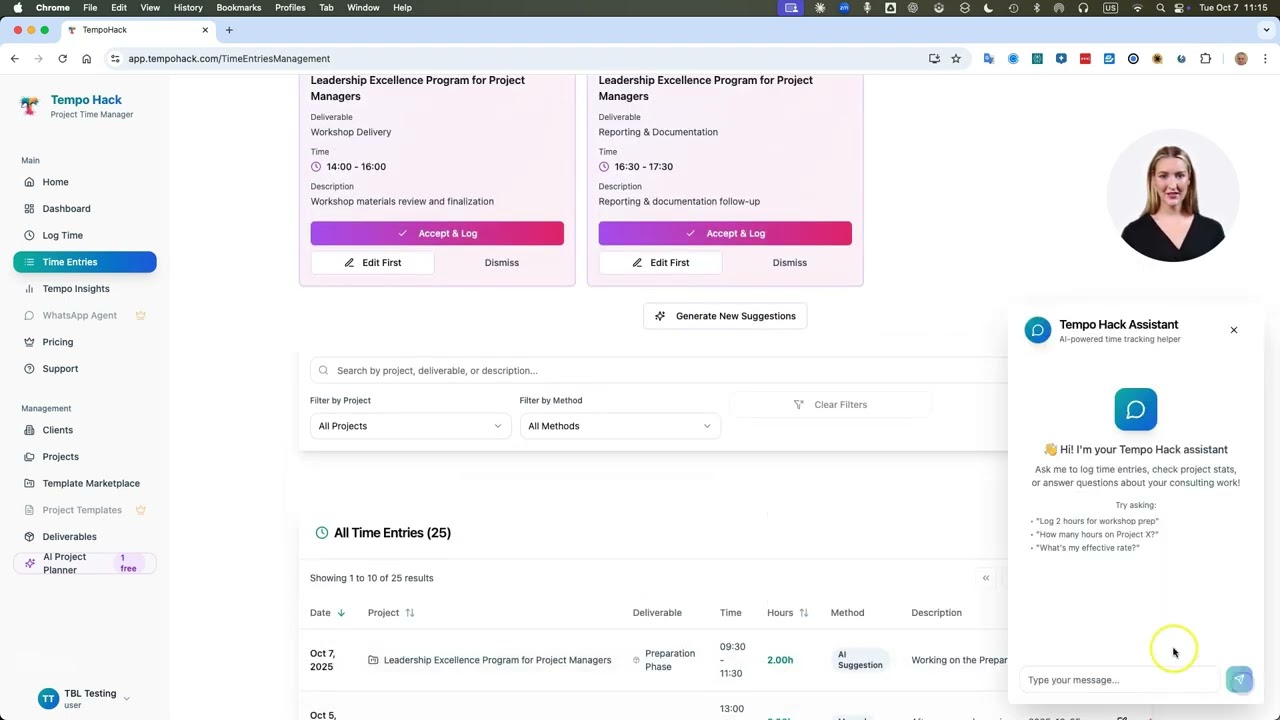The height and width of the screenshot is (720, 1280).
Task: Click the "2.00h" hours value
Action: pos(780,660)
